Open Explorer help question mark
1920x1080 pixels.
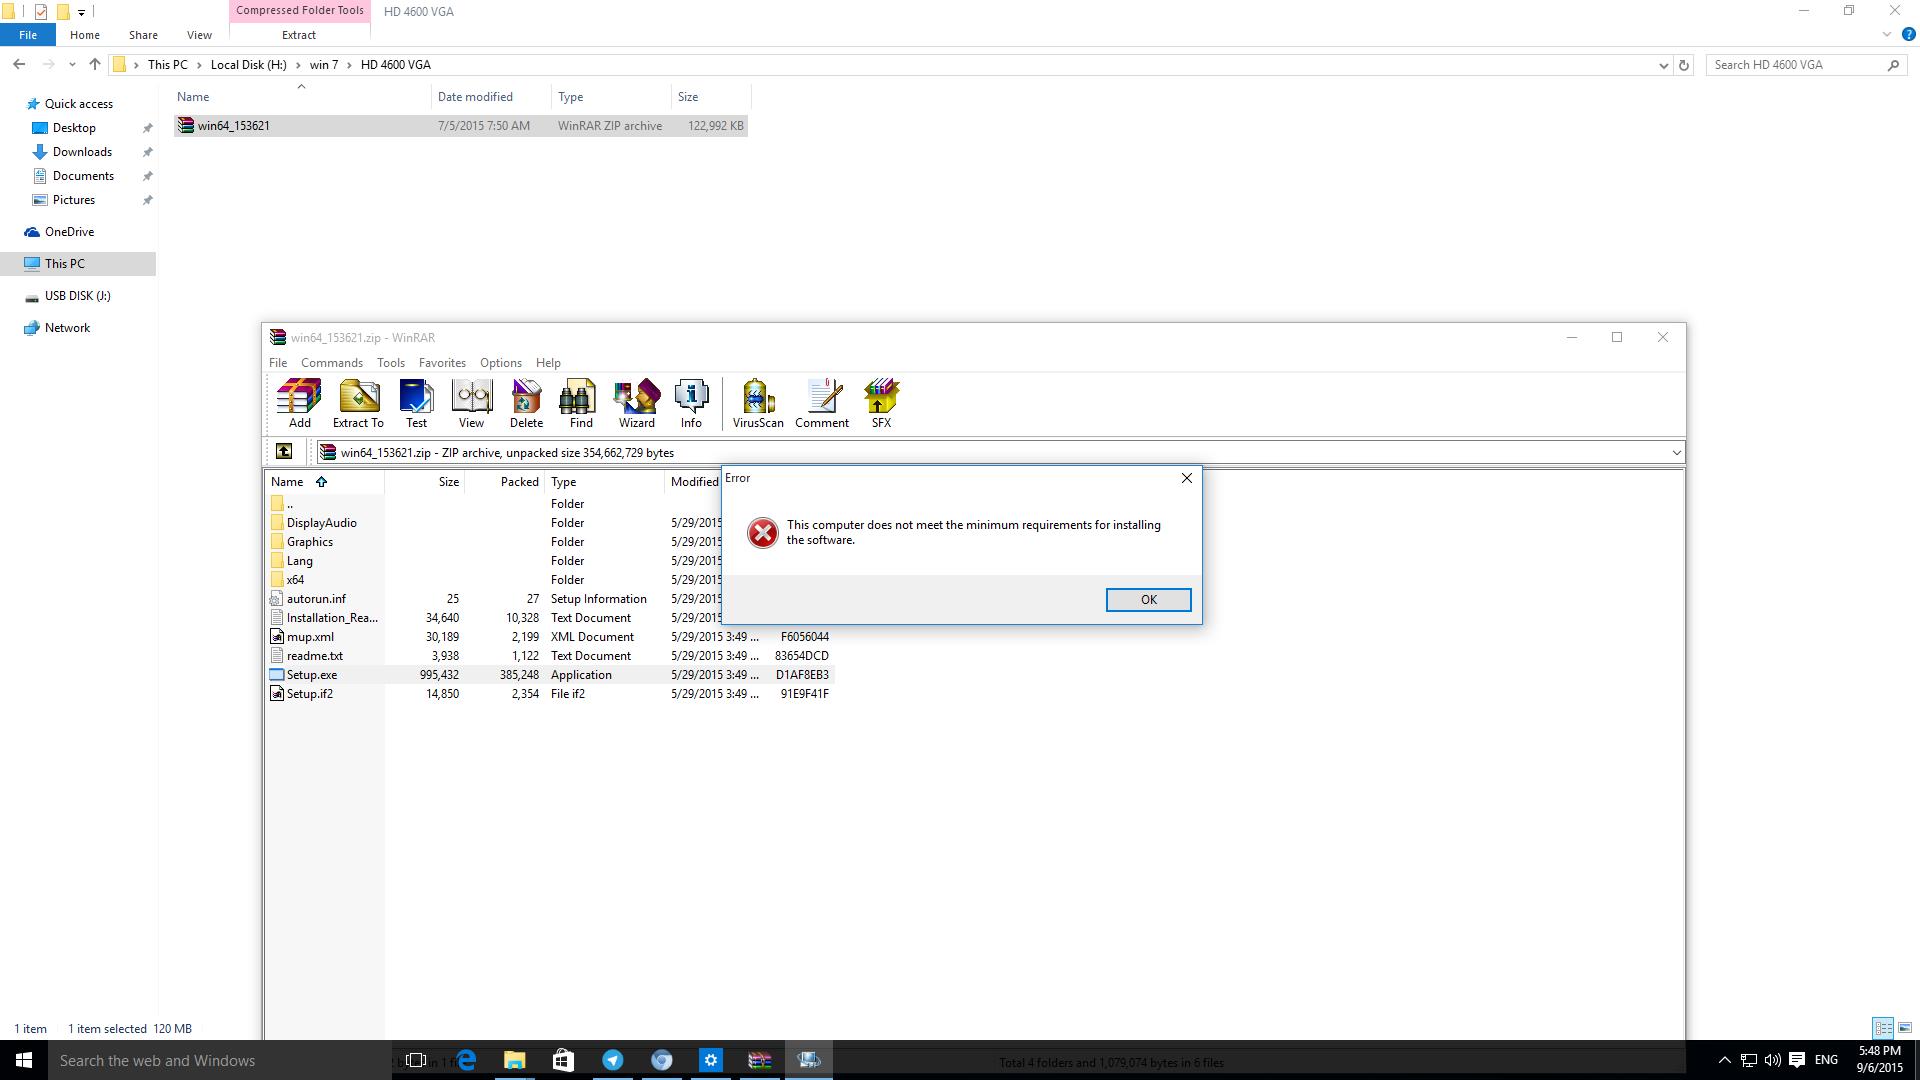1908,34
